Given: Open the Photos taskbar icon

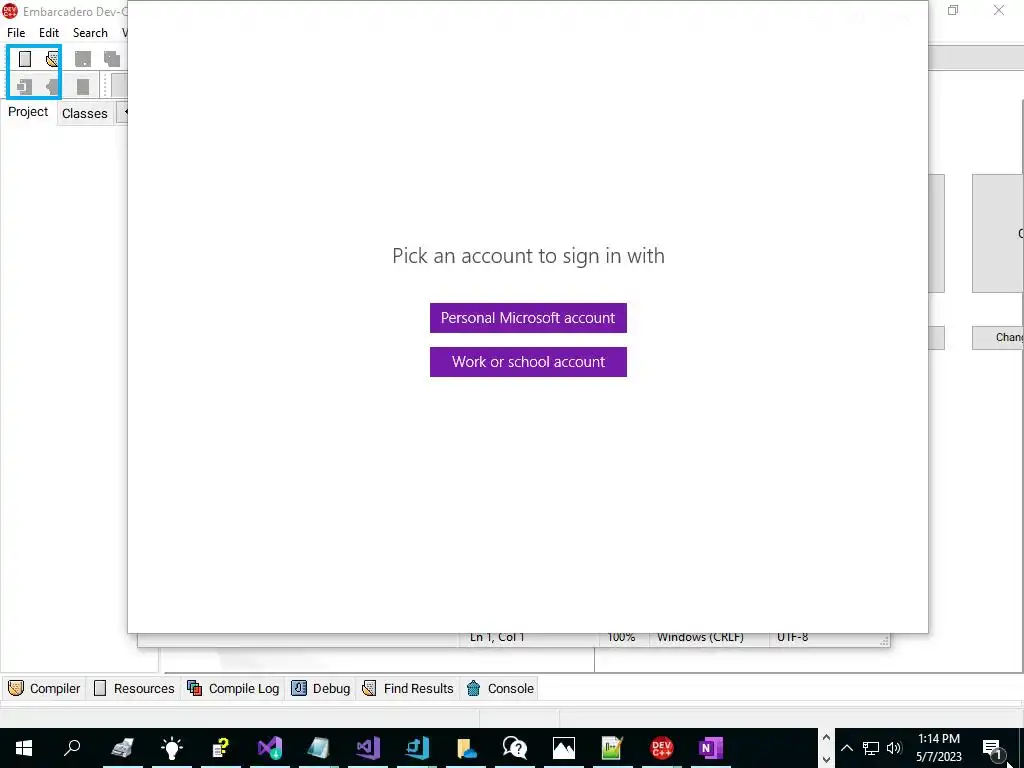Looking at the screenshot, I should tap(564, 748).
